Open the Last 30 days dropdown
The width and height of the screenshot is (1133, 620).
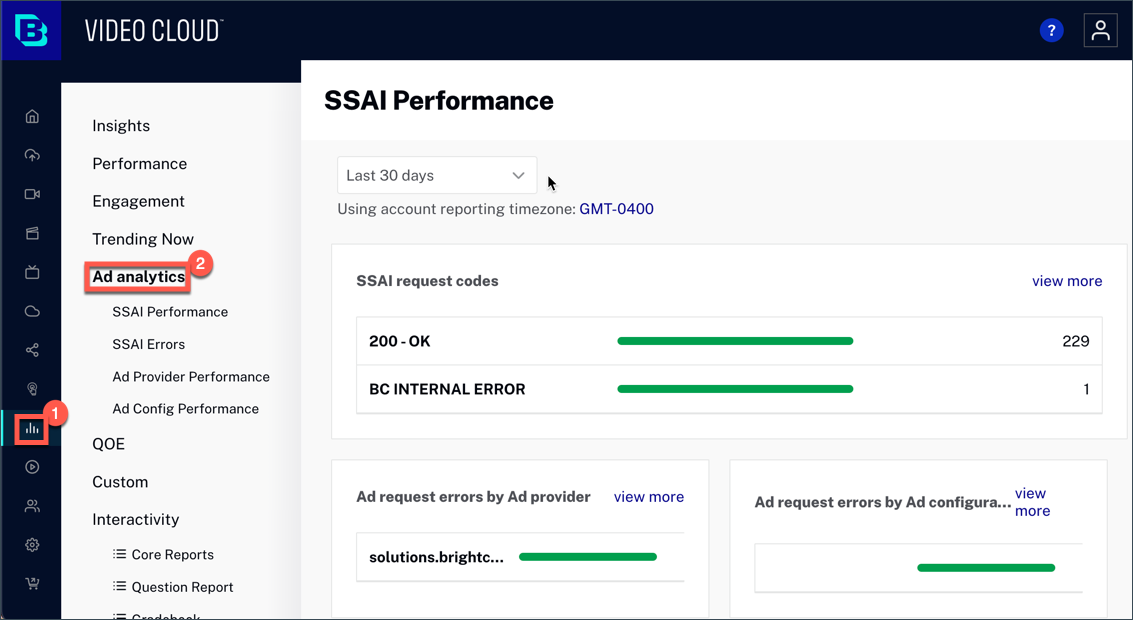pos(437,175)
